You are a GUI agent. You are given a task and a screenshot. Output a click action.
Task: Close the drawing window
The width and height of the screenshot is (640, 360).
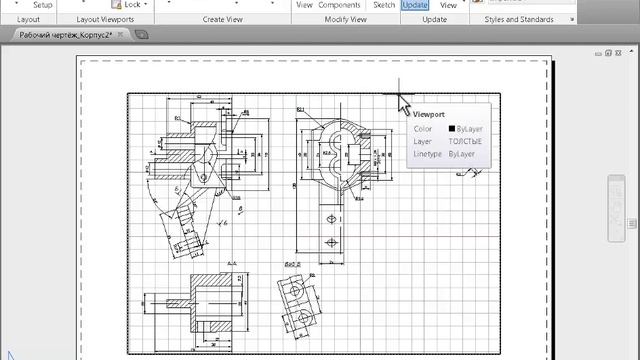[618, 53]
